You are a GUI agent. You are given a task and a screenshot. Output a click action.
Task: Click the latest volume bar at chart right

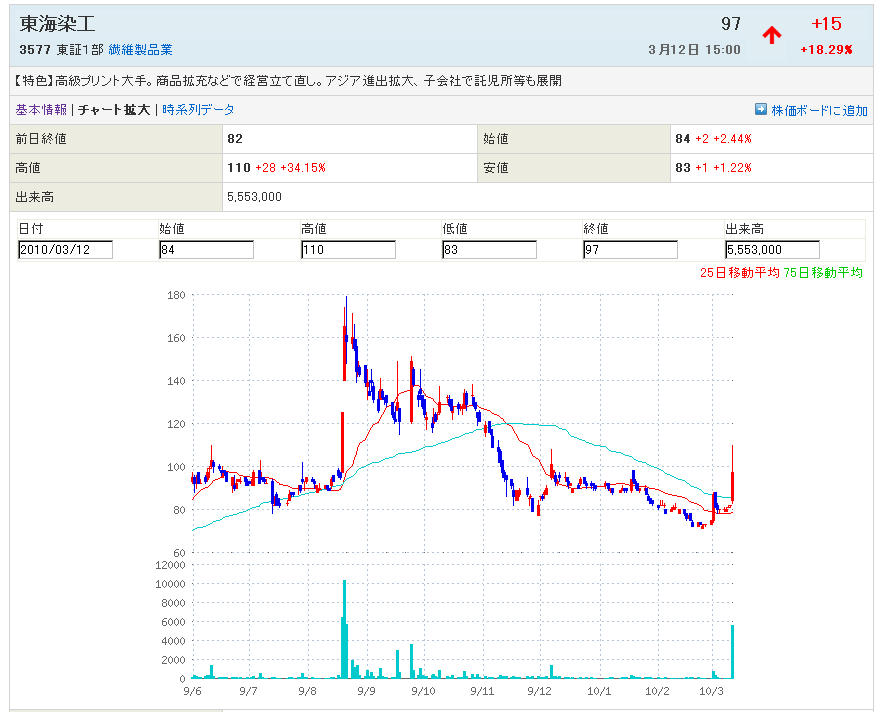[x=732, y=652]
